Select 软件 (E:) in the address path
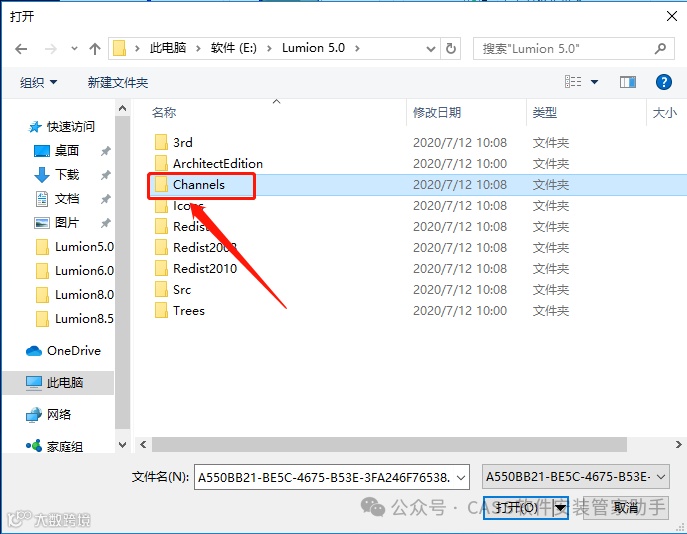Screen dimensions: 687x534 [x=234, y=48]
